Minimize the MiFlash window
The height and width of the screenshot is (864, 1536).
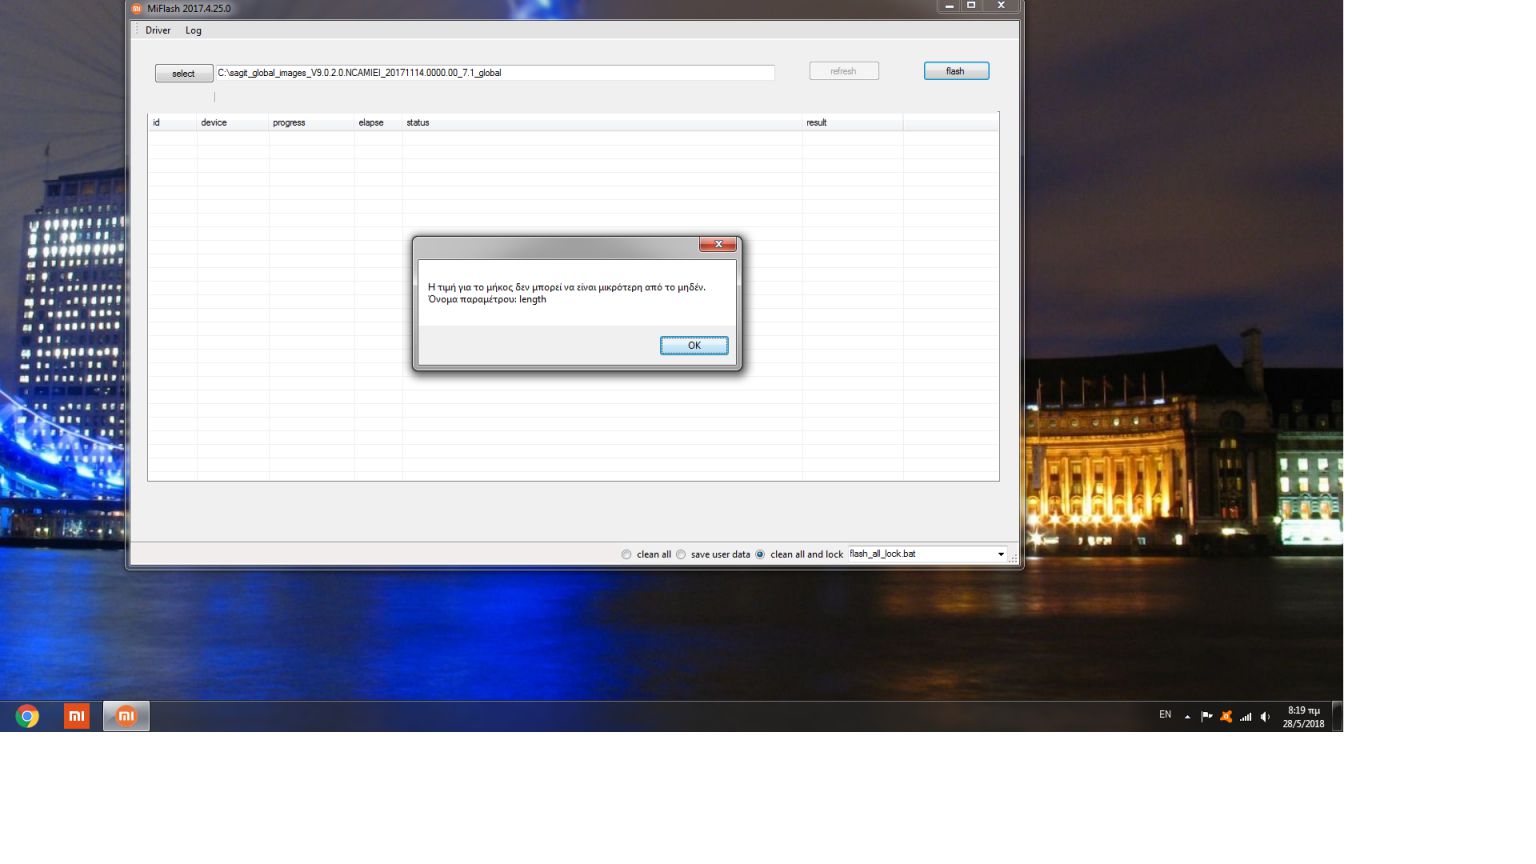[x=949, y=6]
